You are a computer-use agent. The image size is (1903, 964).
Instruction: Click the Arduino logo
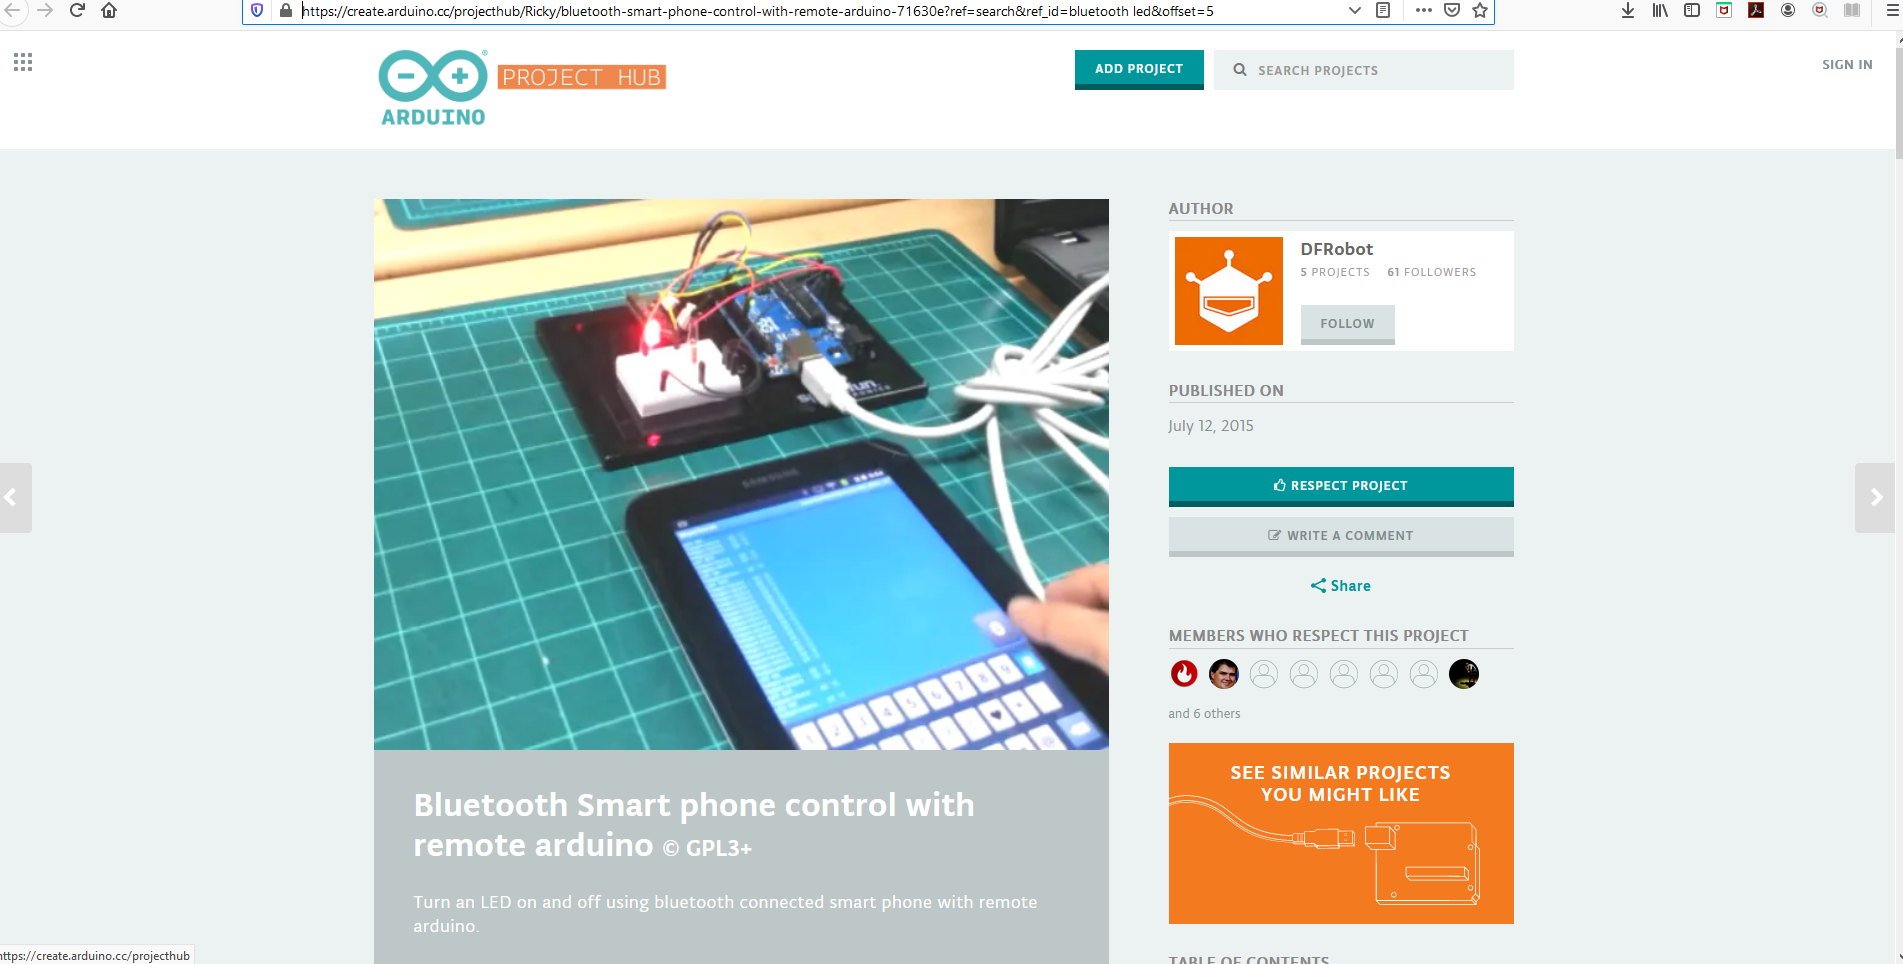coord(433,88)
